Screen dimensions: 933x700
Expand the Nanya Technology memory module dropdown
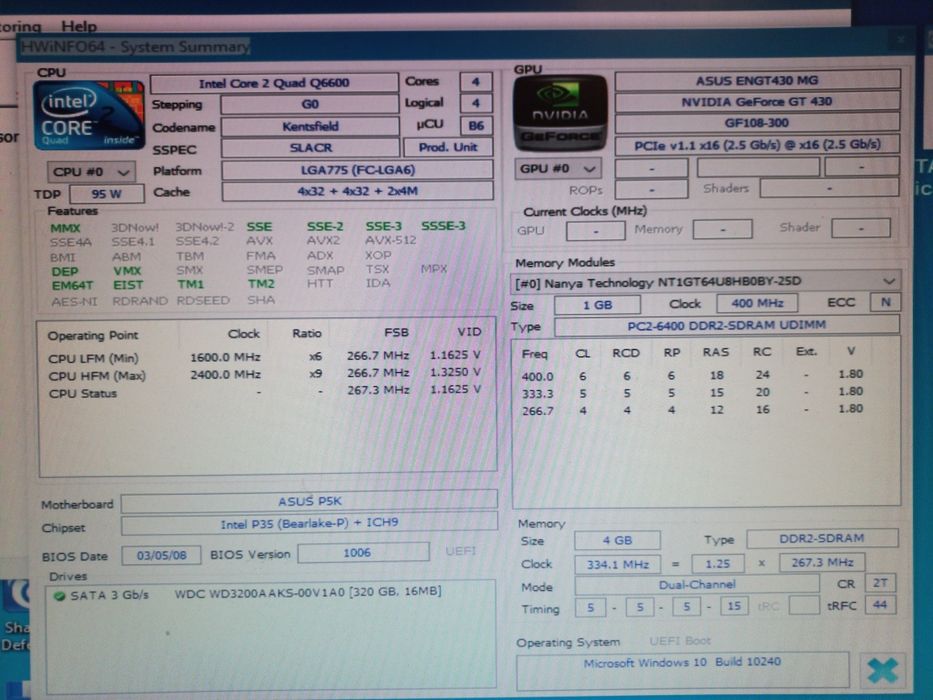pos(705,282)
